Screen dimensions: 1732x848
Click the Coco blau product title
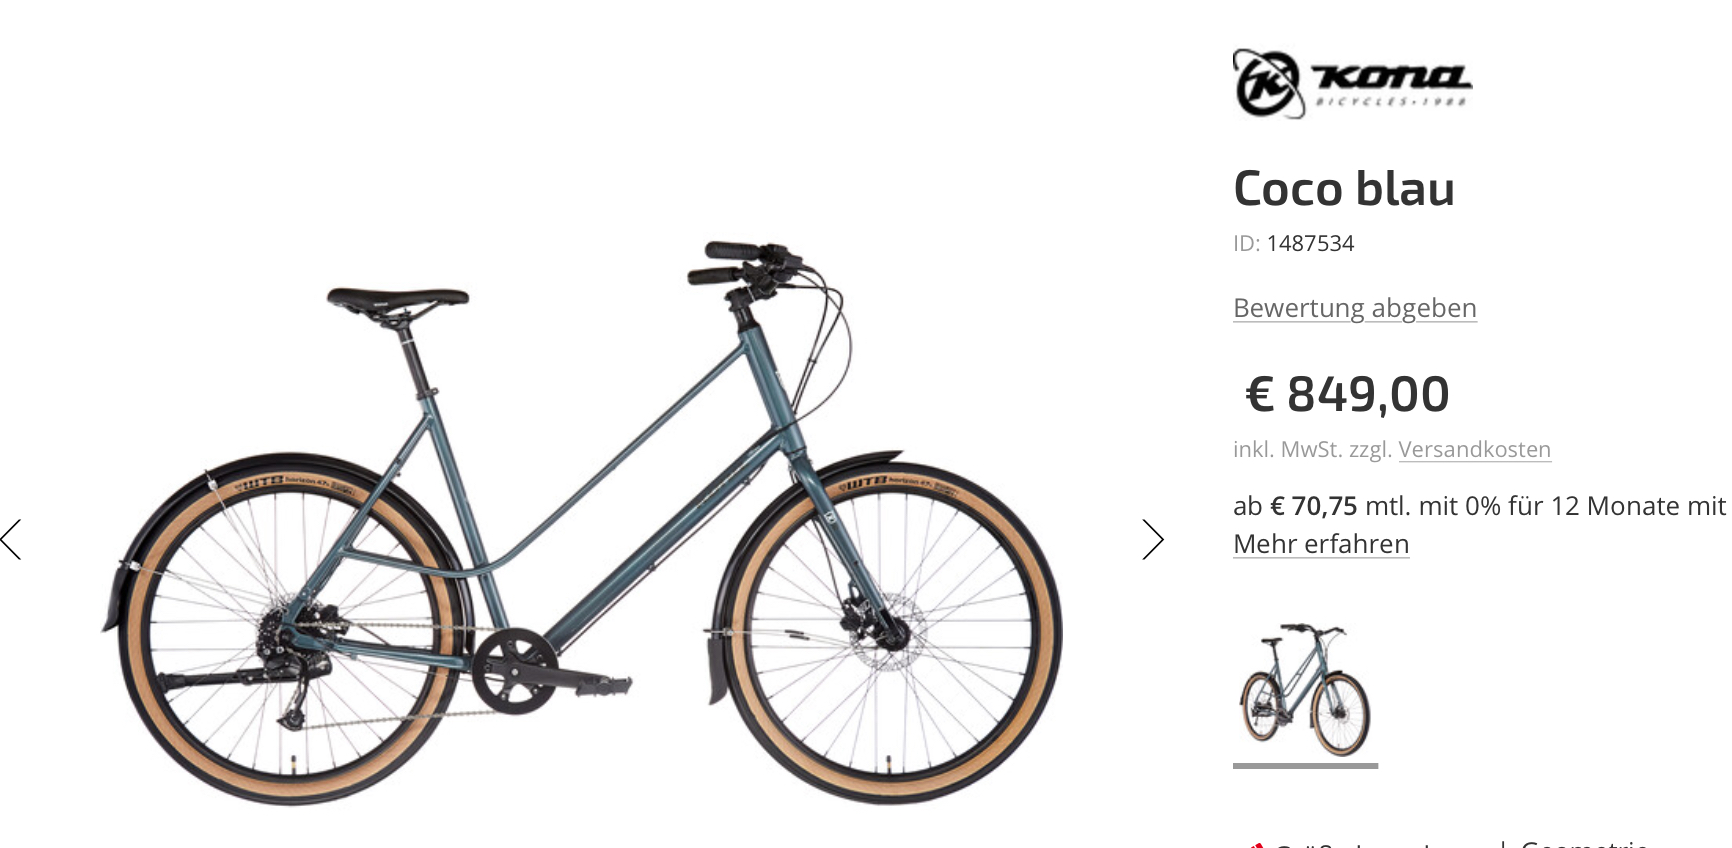tap(1344, 189)
